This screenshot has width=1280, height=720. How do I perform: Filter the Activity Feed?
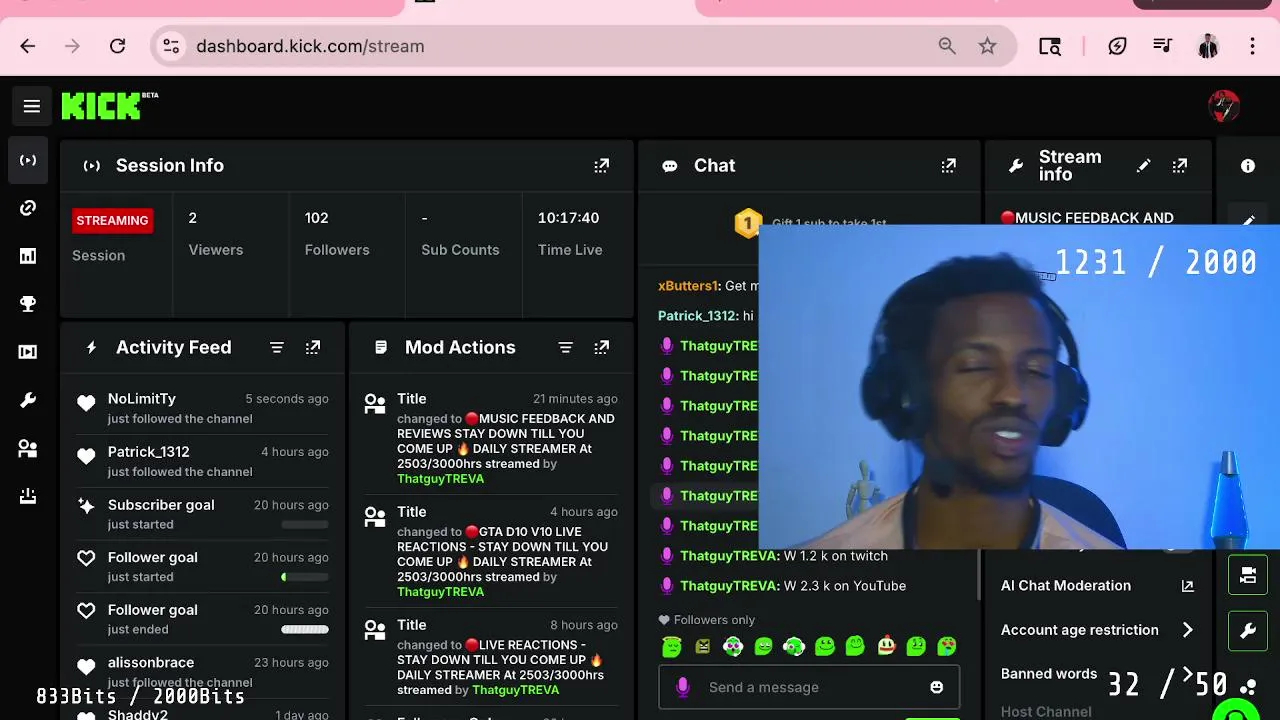[x=277, y=347]
